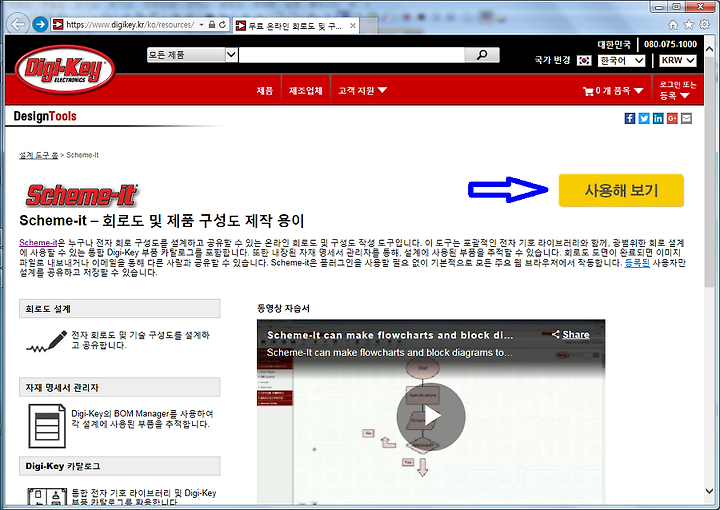Play the Scheme-it tutorial video
720x510 pixels.
click(431, 416)
